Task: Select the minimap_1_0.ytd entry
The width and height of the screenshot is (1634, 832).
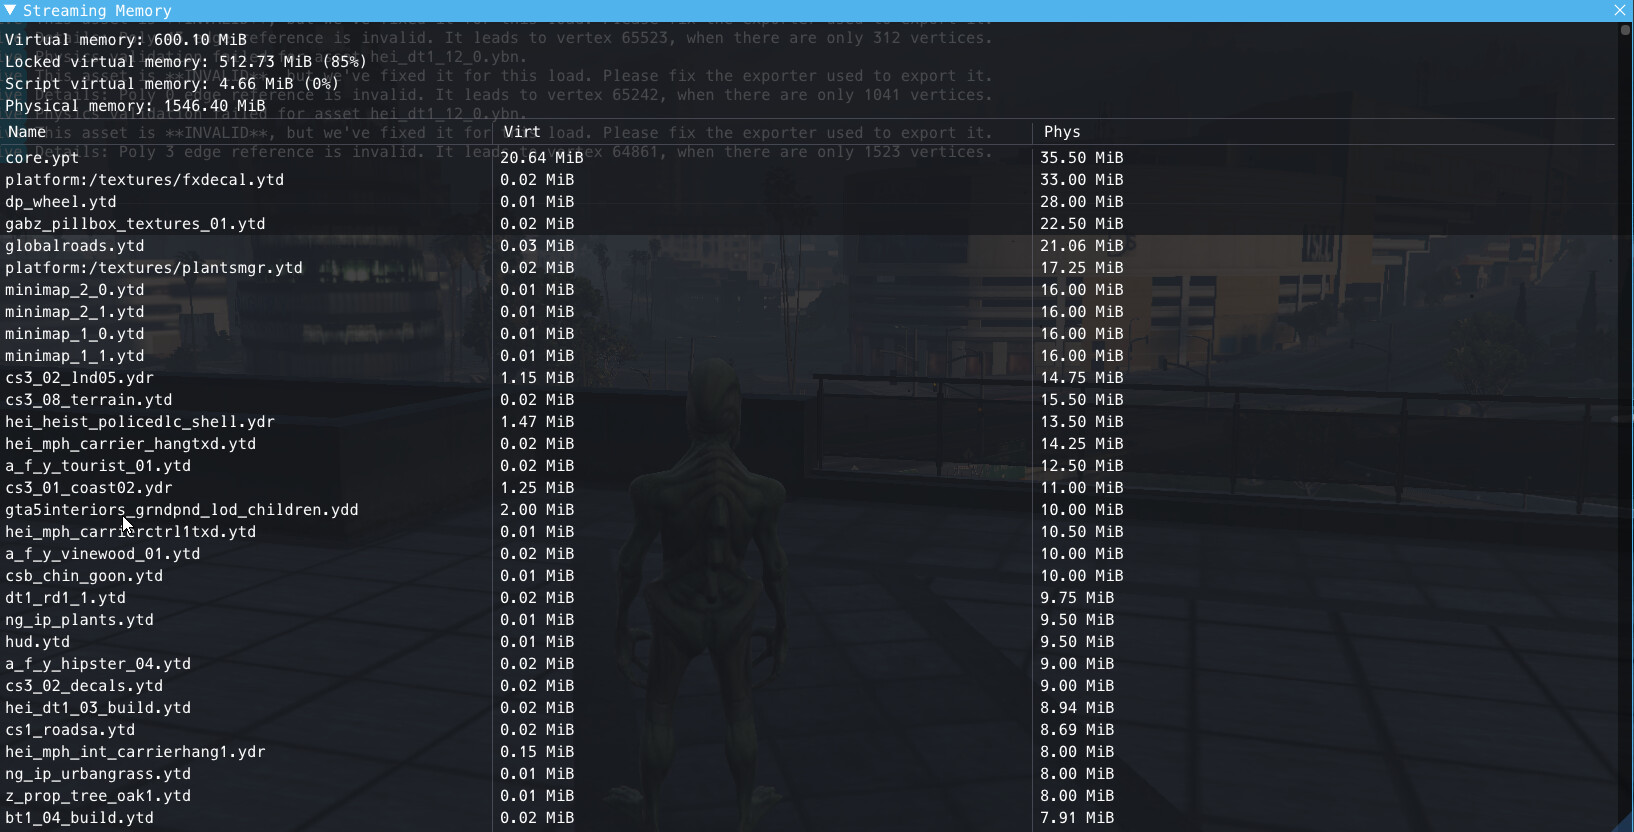Action: [x=75, y=334]
